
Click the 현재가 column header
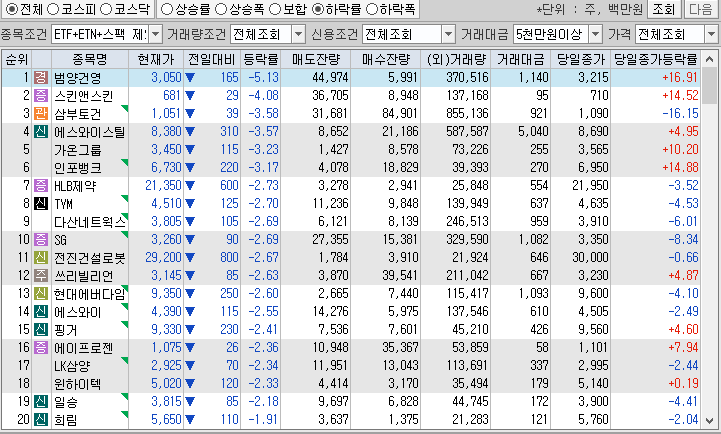[156, 59]
